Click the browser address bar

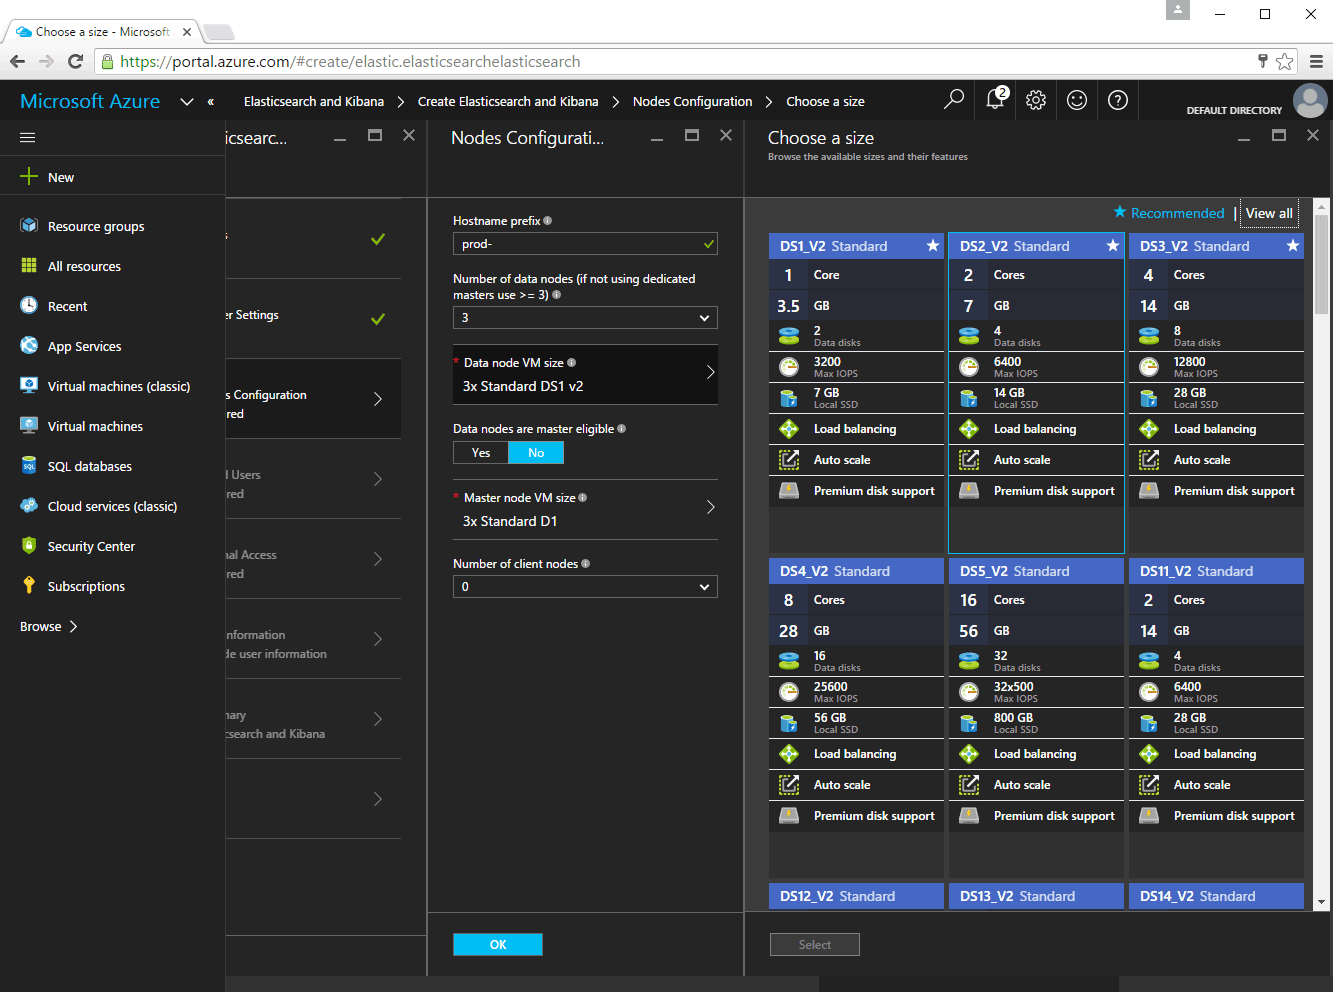point(680,61)
